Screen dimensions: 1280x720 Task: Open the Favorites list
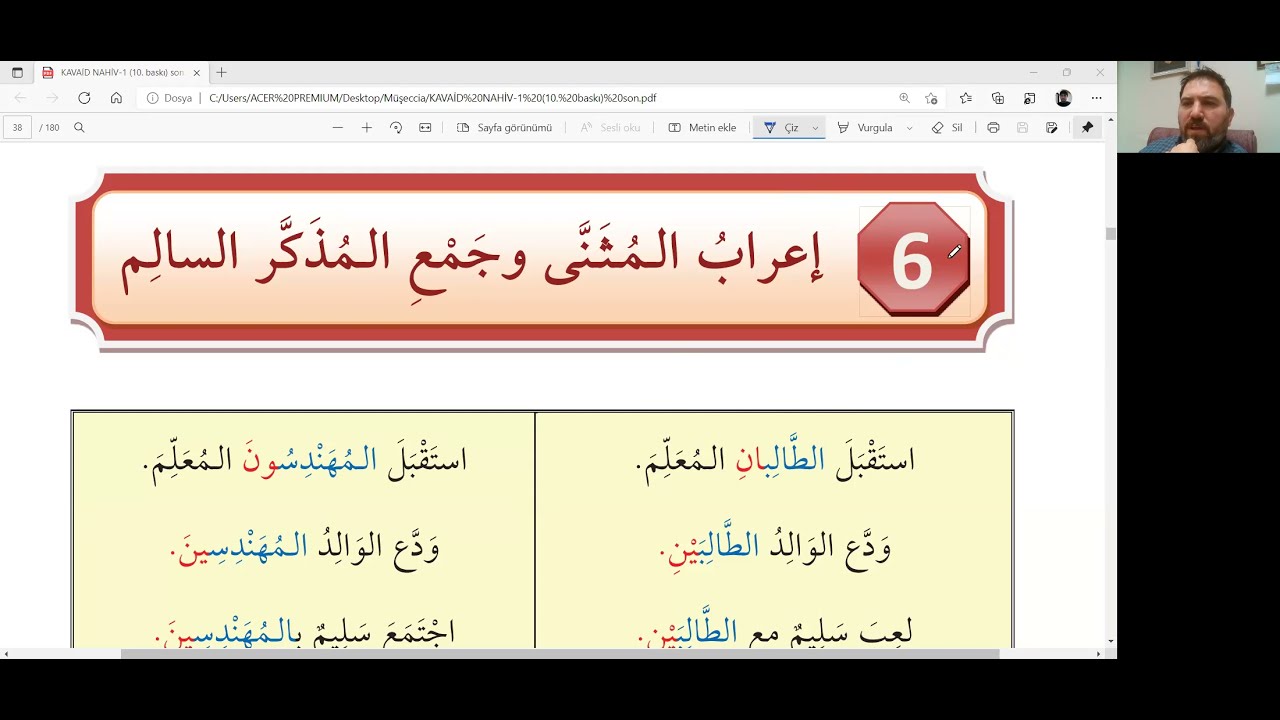965,98
